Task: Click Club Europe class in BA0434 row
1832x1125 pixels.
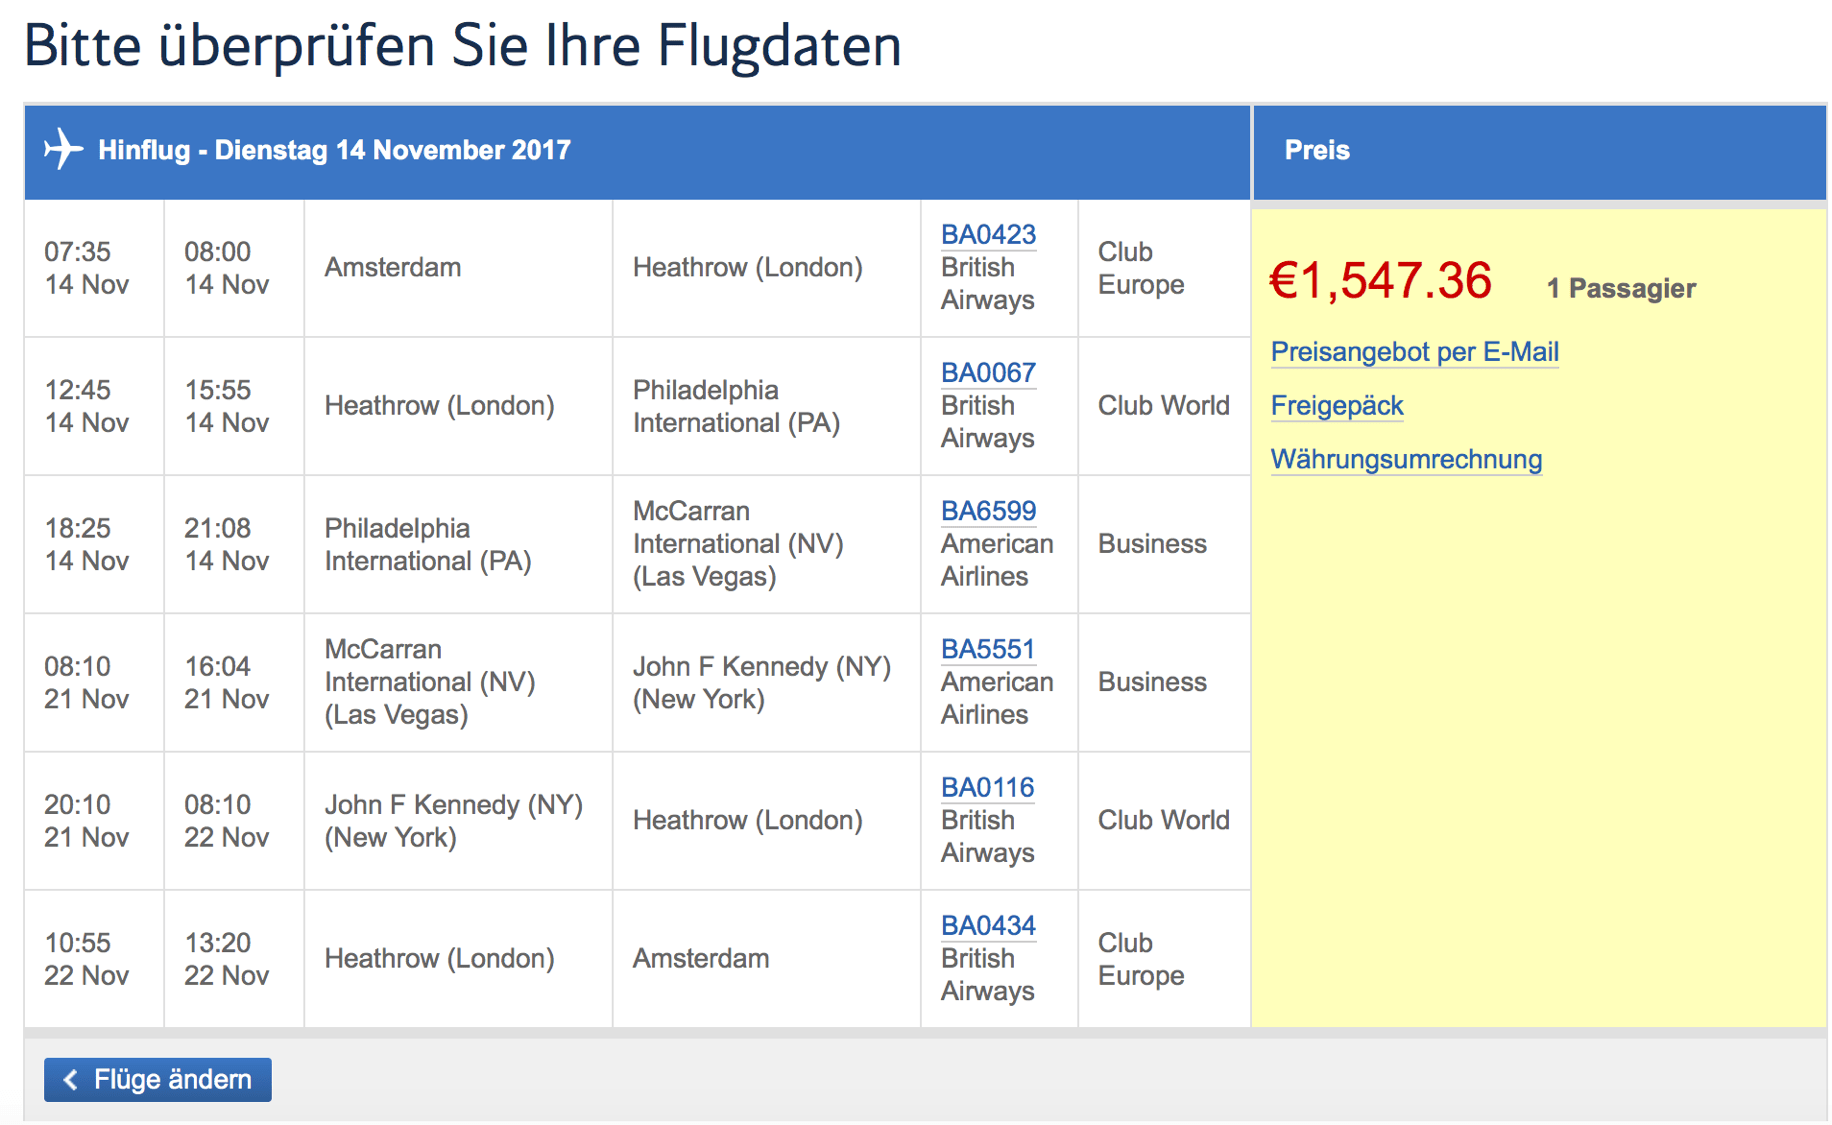Action: (x=1141, y=959)
